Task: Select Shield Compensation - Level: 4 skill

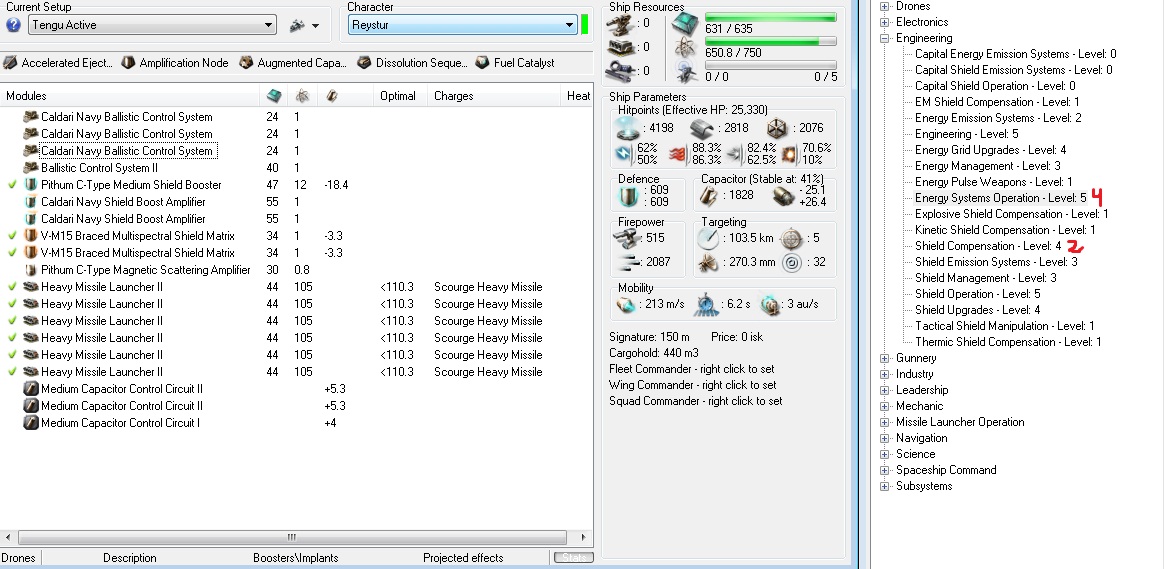Action: [x=988, y=246]
